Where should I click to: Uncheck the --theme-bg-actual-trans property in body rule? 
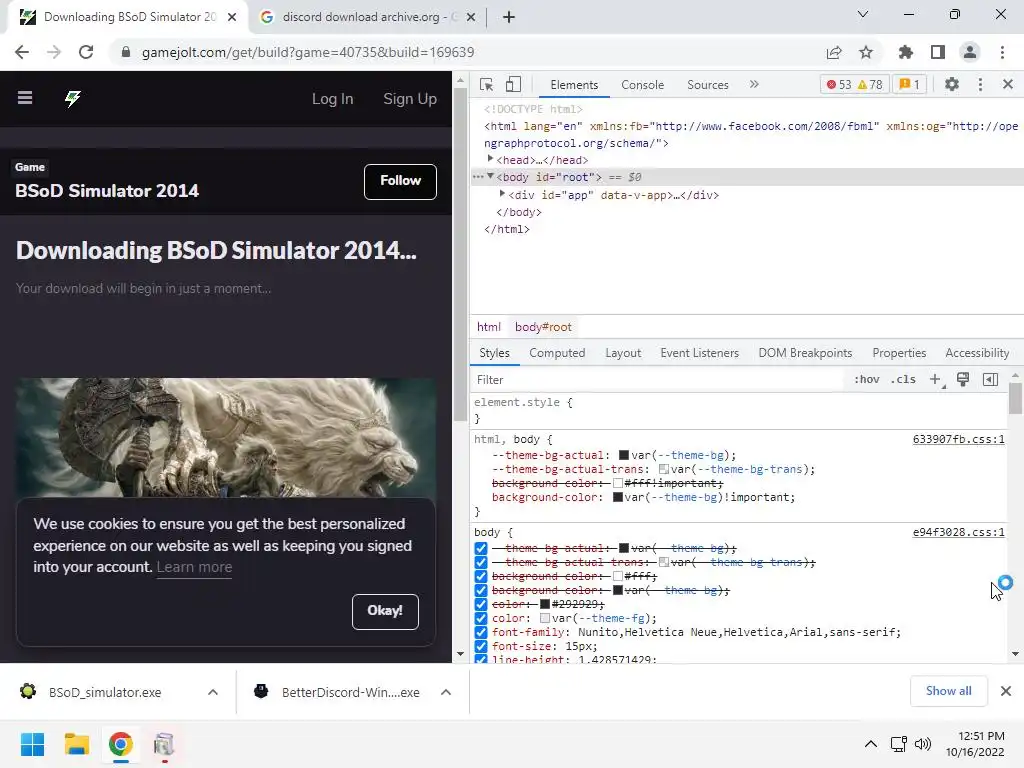tap(481, 562)
